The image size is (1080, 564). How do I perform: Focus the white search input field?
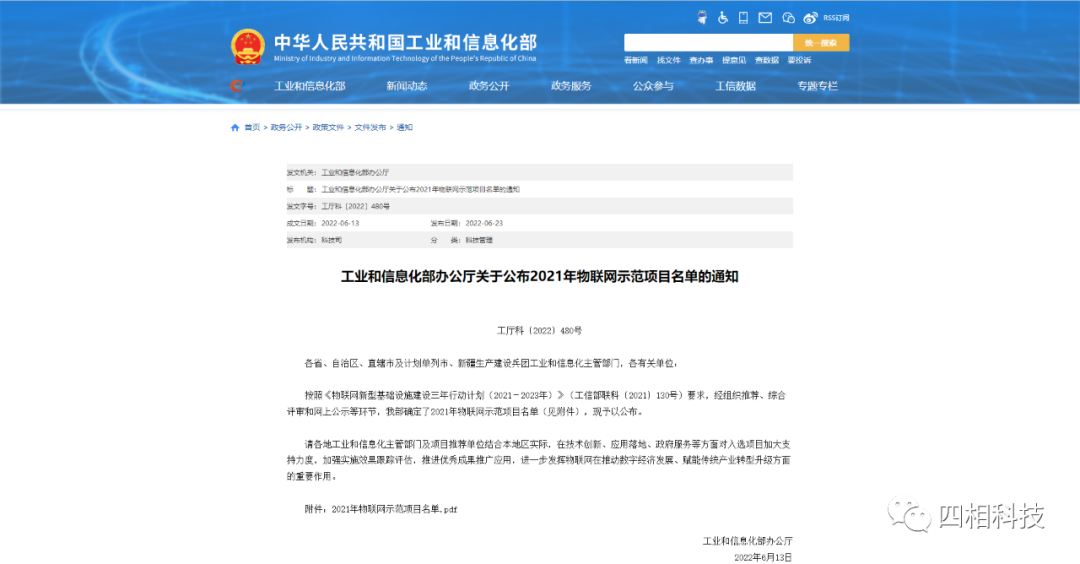(708, 42)
